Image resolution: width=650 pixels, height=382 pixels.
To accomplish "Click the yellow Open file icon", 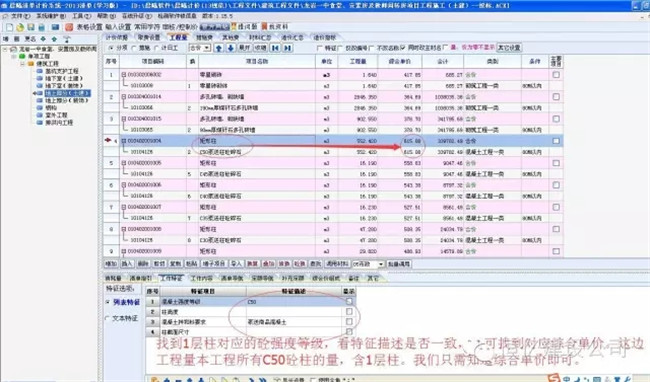I will [x=20, y=27].
